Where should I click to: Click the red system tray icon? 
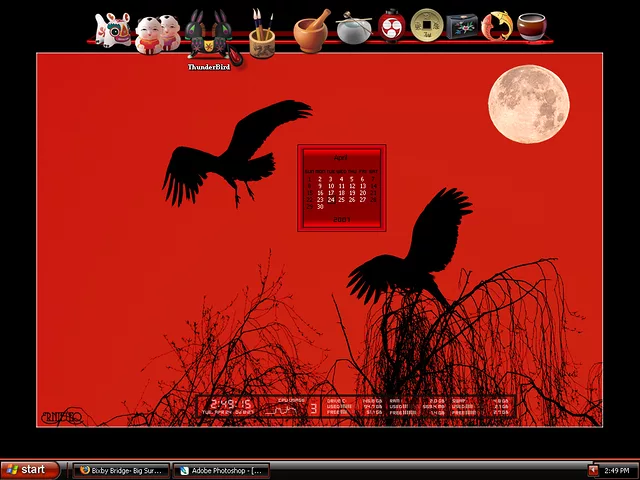tap(594, 469)
